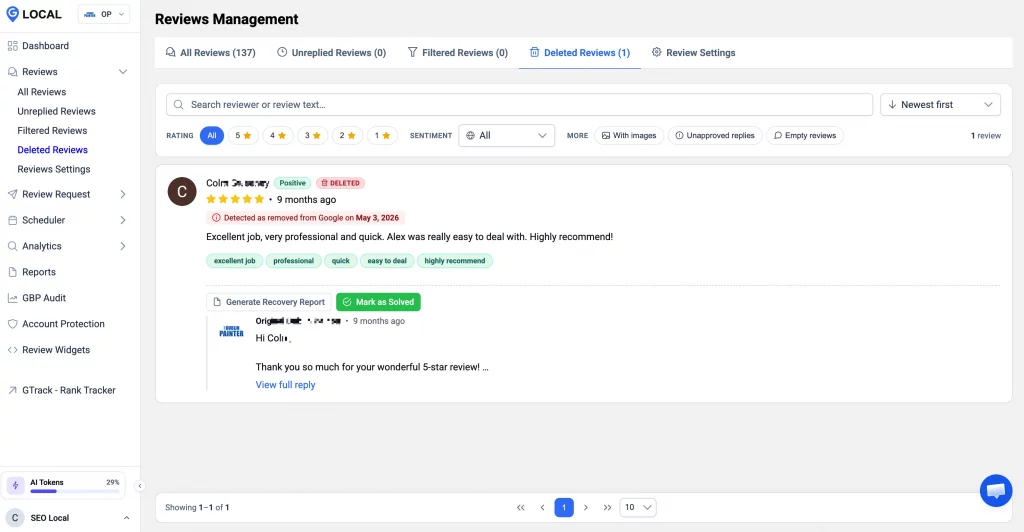The image size is (1024, 532).
Task: Toggle the With images filter
Action: [629, 136]
